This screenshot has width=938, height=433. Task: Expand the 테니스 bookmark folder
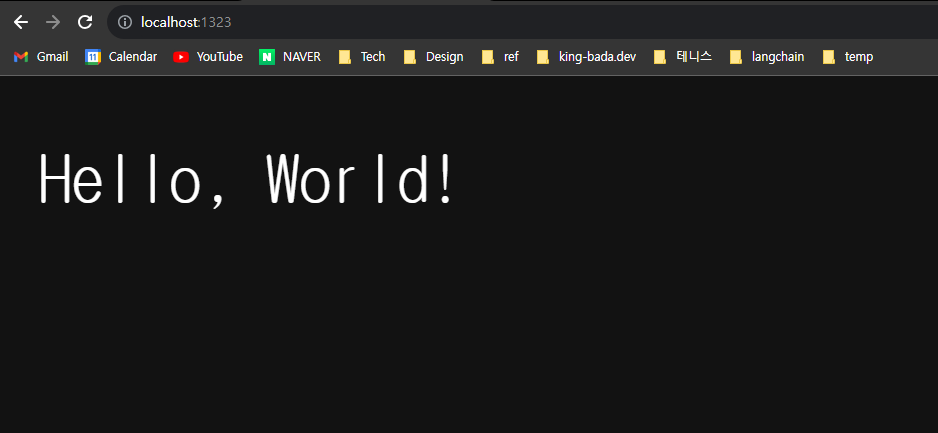coord(683,57)
